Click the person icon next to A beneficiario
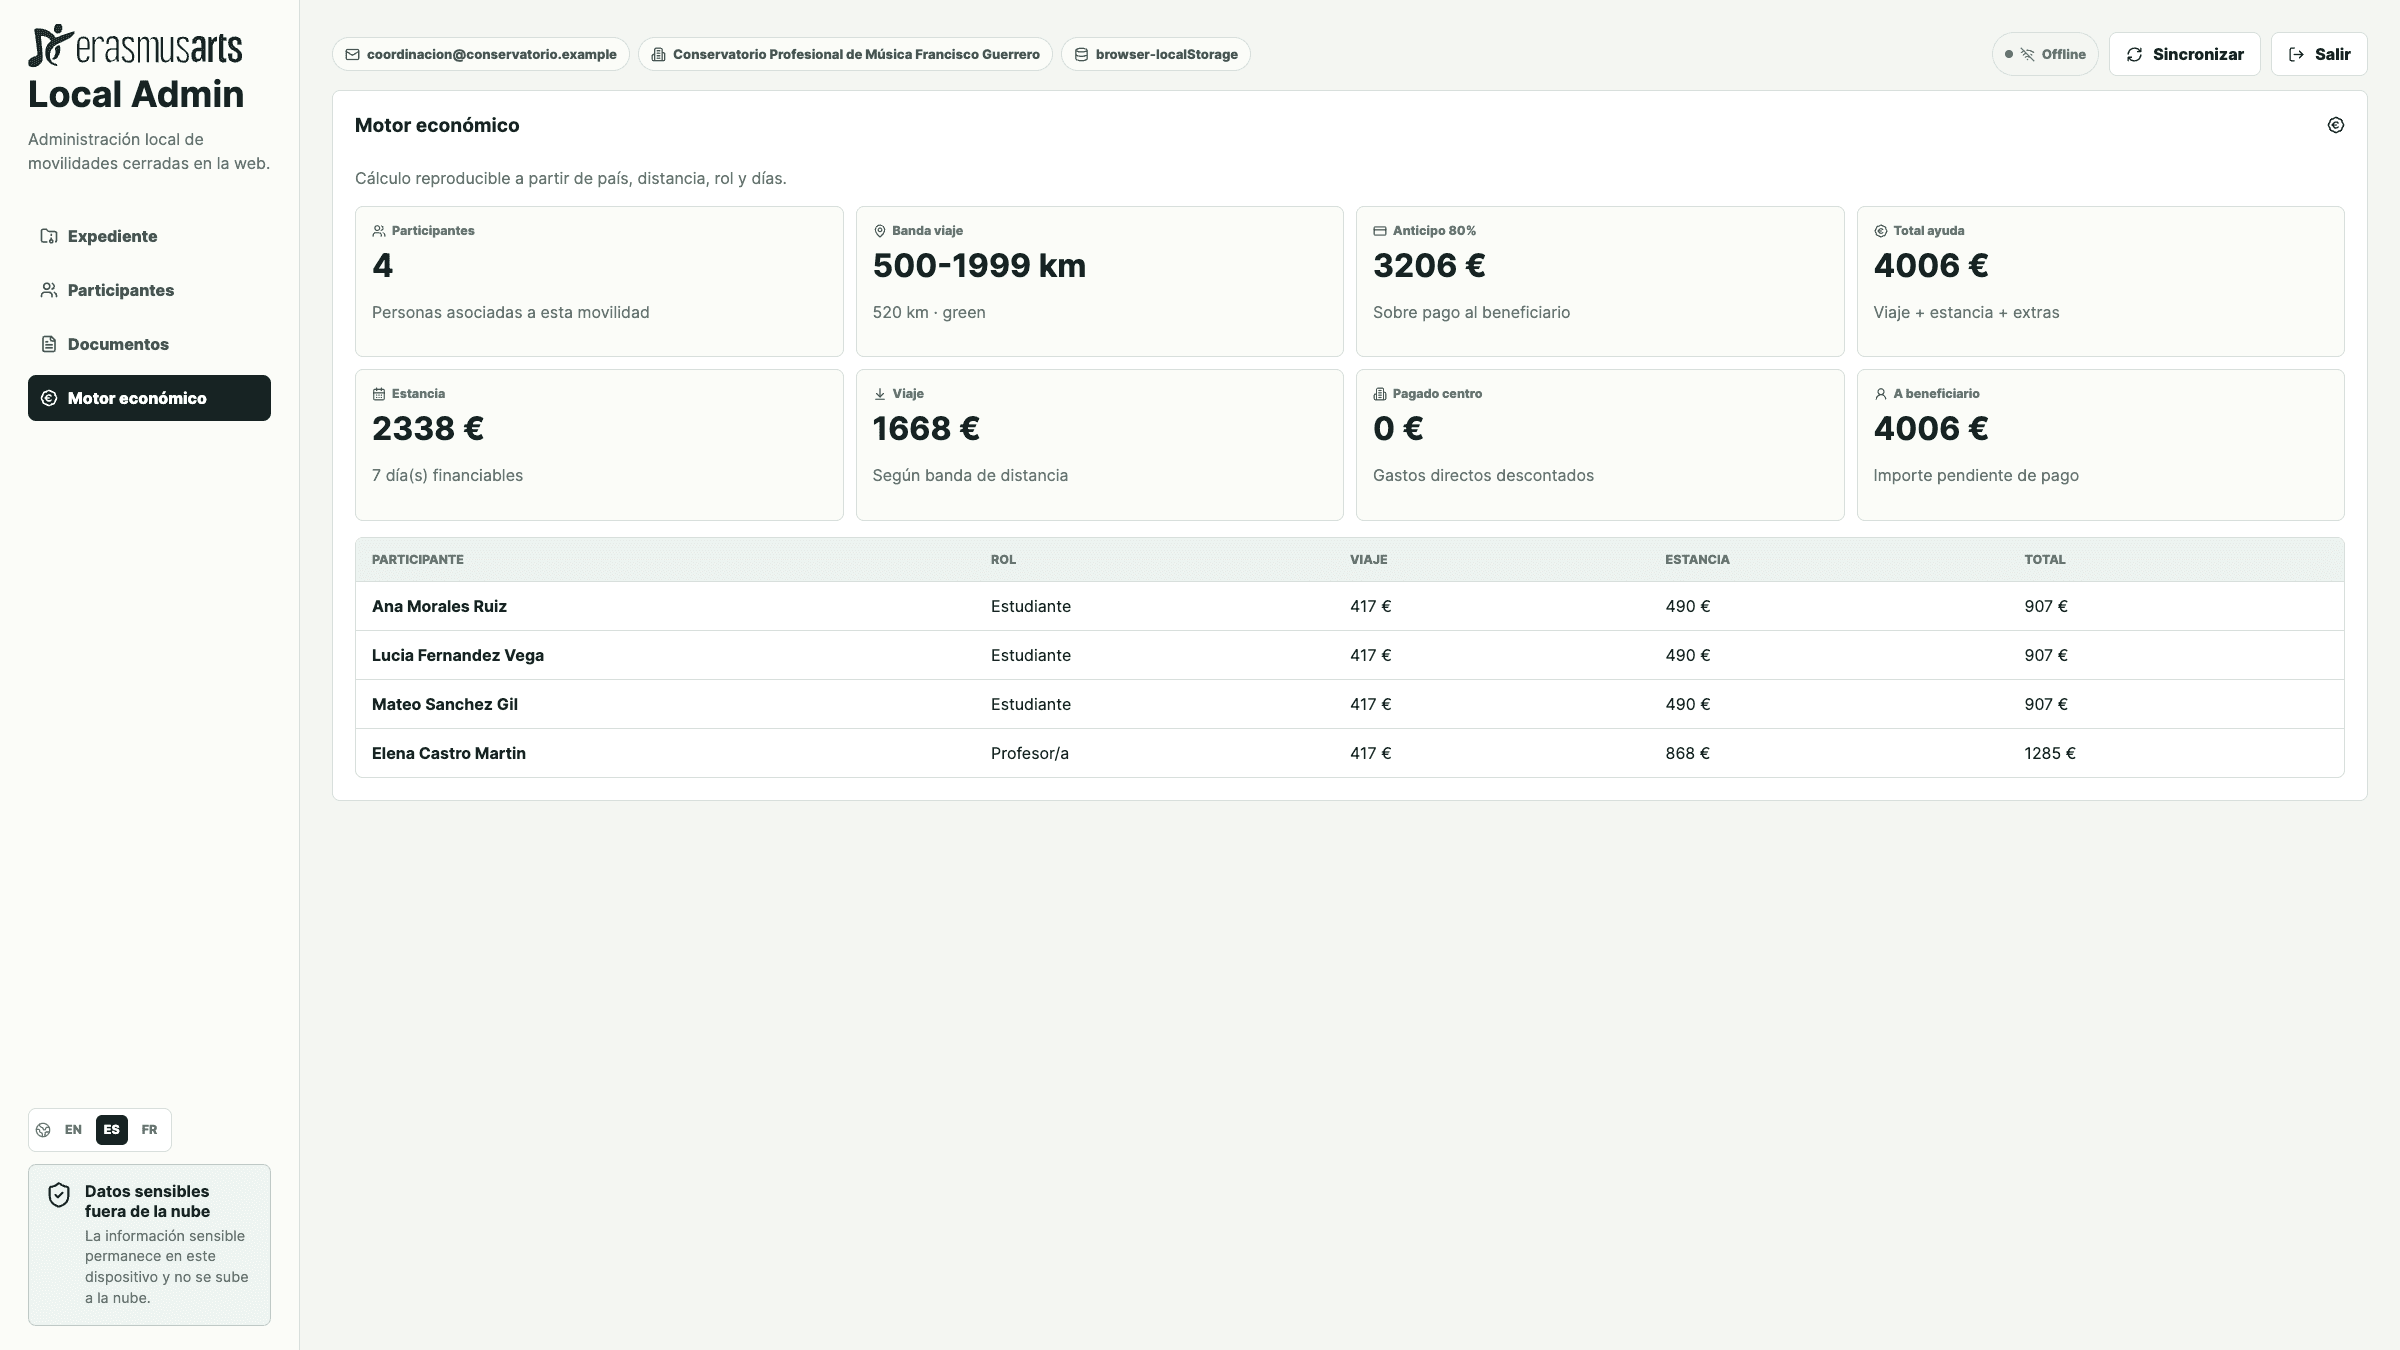 (1880, 394)
